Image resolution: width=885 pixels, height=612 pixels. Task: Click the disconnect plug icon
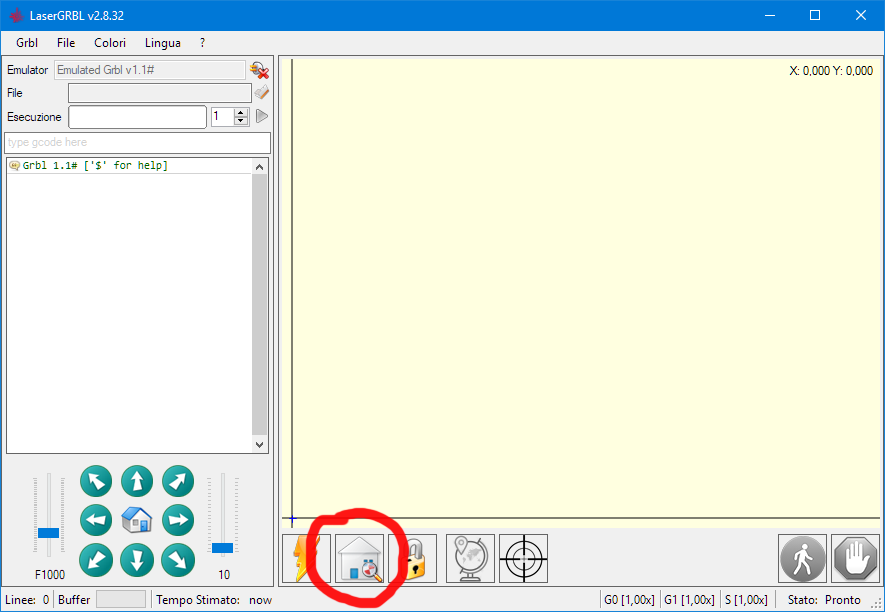pyautogui.click(x=260, y=70)
